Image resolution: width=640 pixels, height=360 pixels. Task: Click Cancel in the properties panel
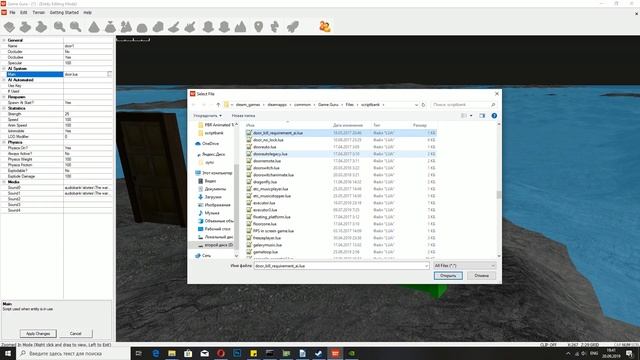click(76, 333)
